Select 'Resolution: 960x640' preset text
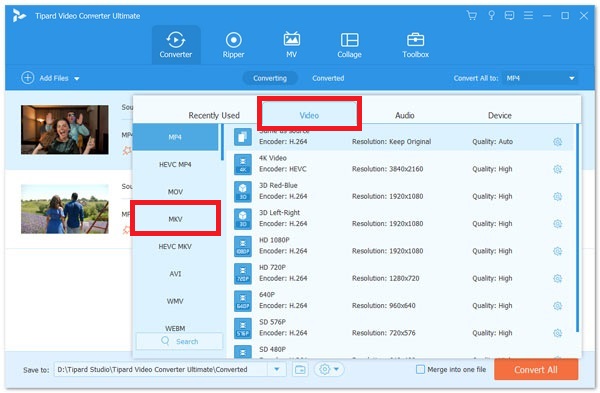The image size is (600, 393). pyautogui.click(x=384, y=306)
